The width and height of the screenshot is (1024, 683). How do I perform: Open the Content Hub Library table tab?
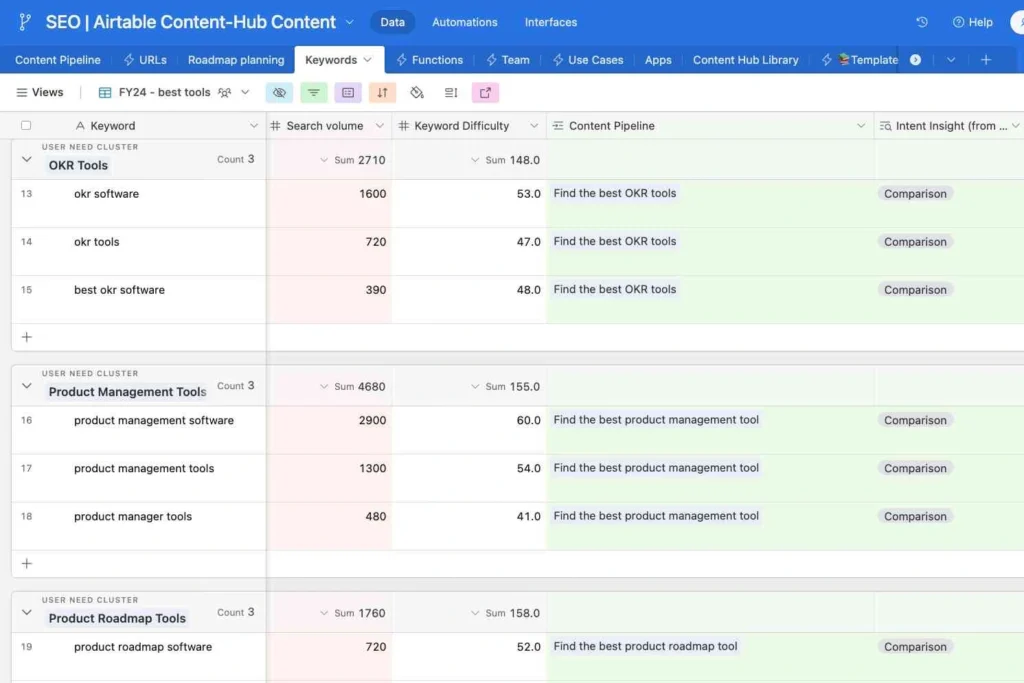(x=745, y=60)
